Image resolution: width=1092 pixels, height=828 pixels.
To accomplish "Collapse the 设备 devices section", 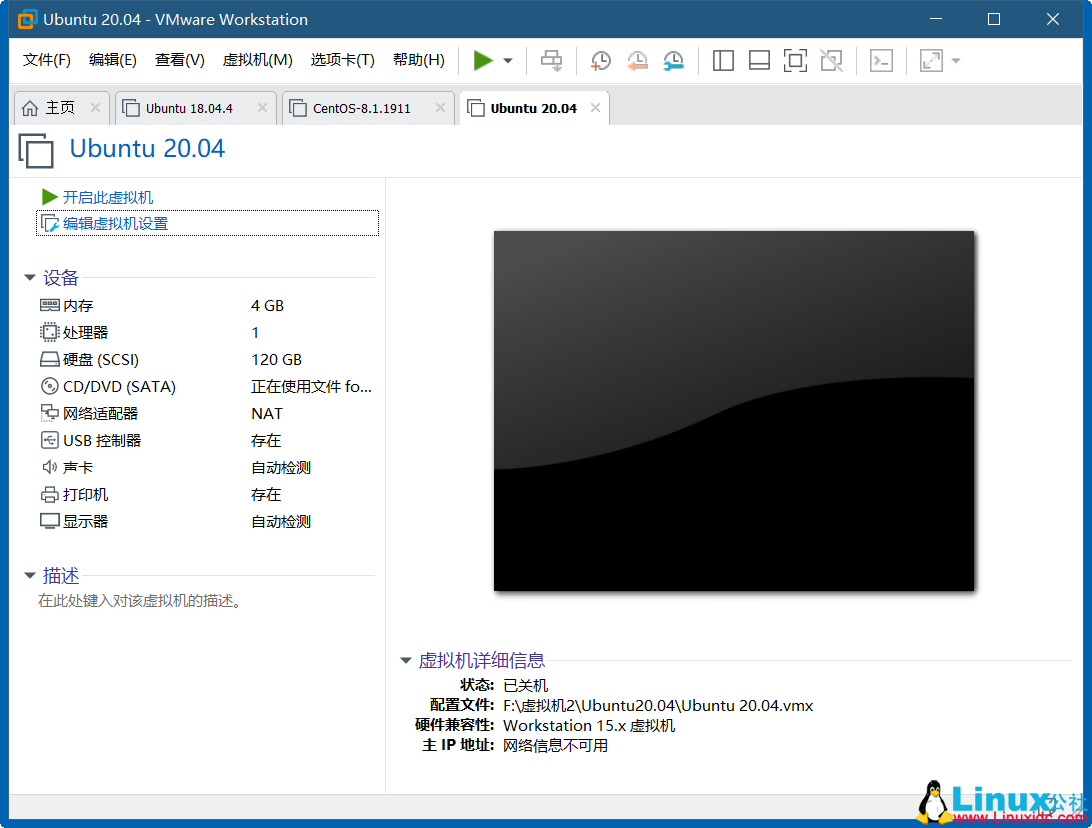I will tap(30, 278).
